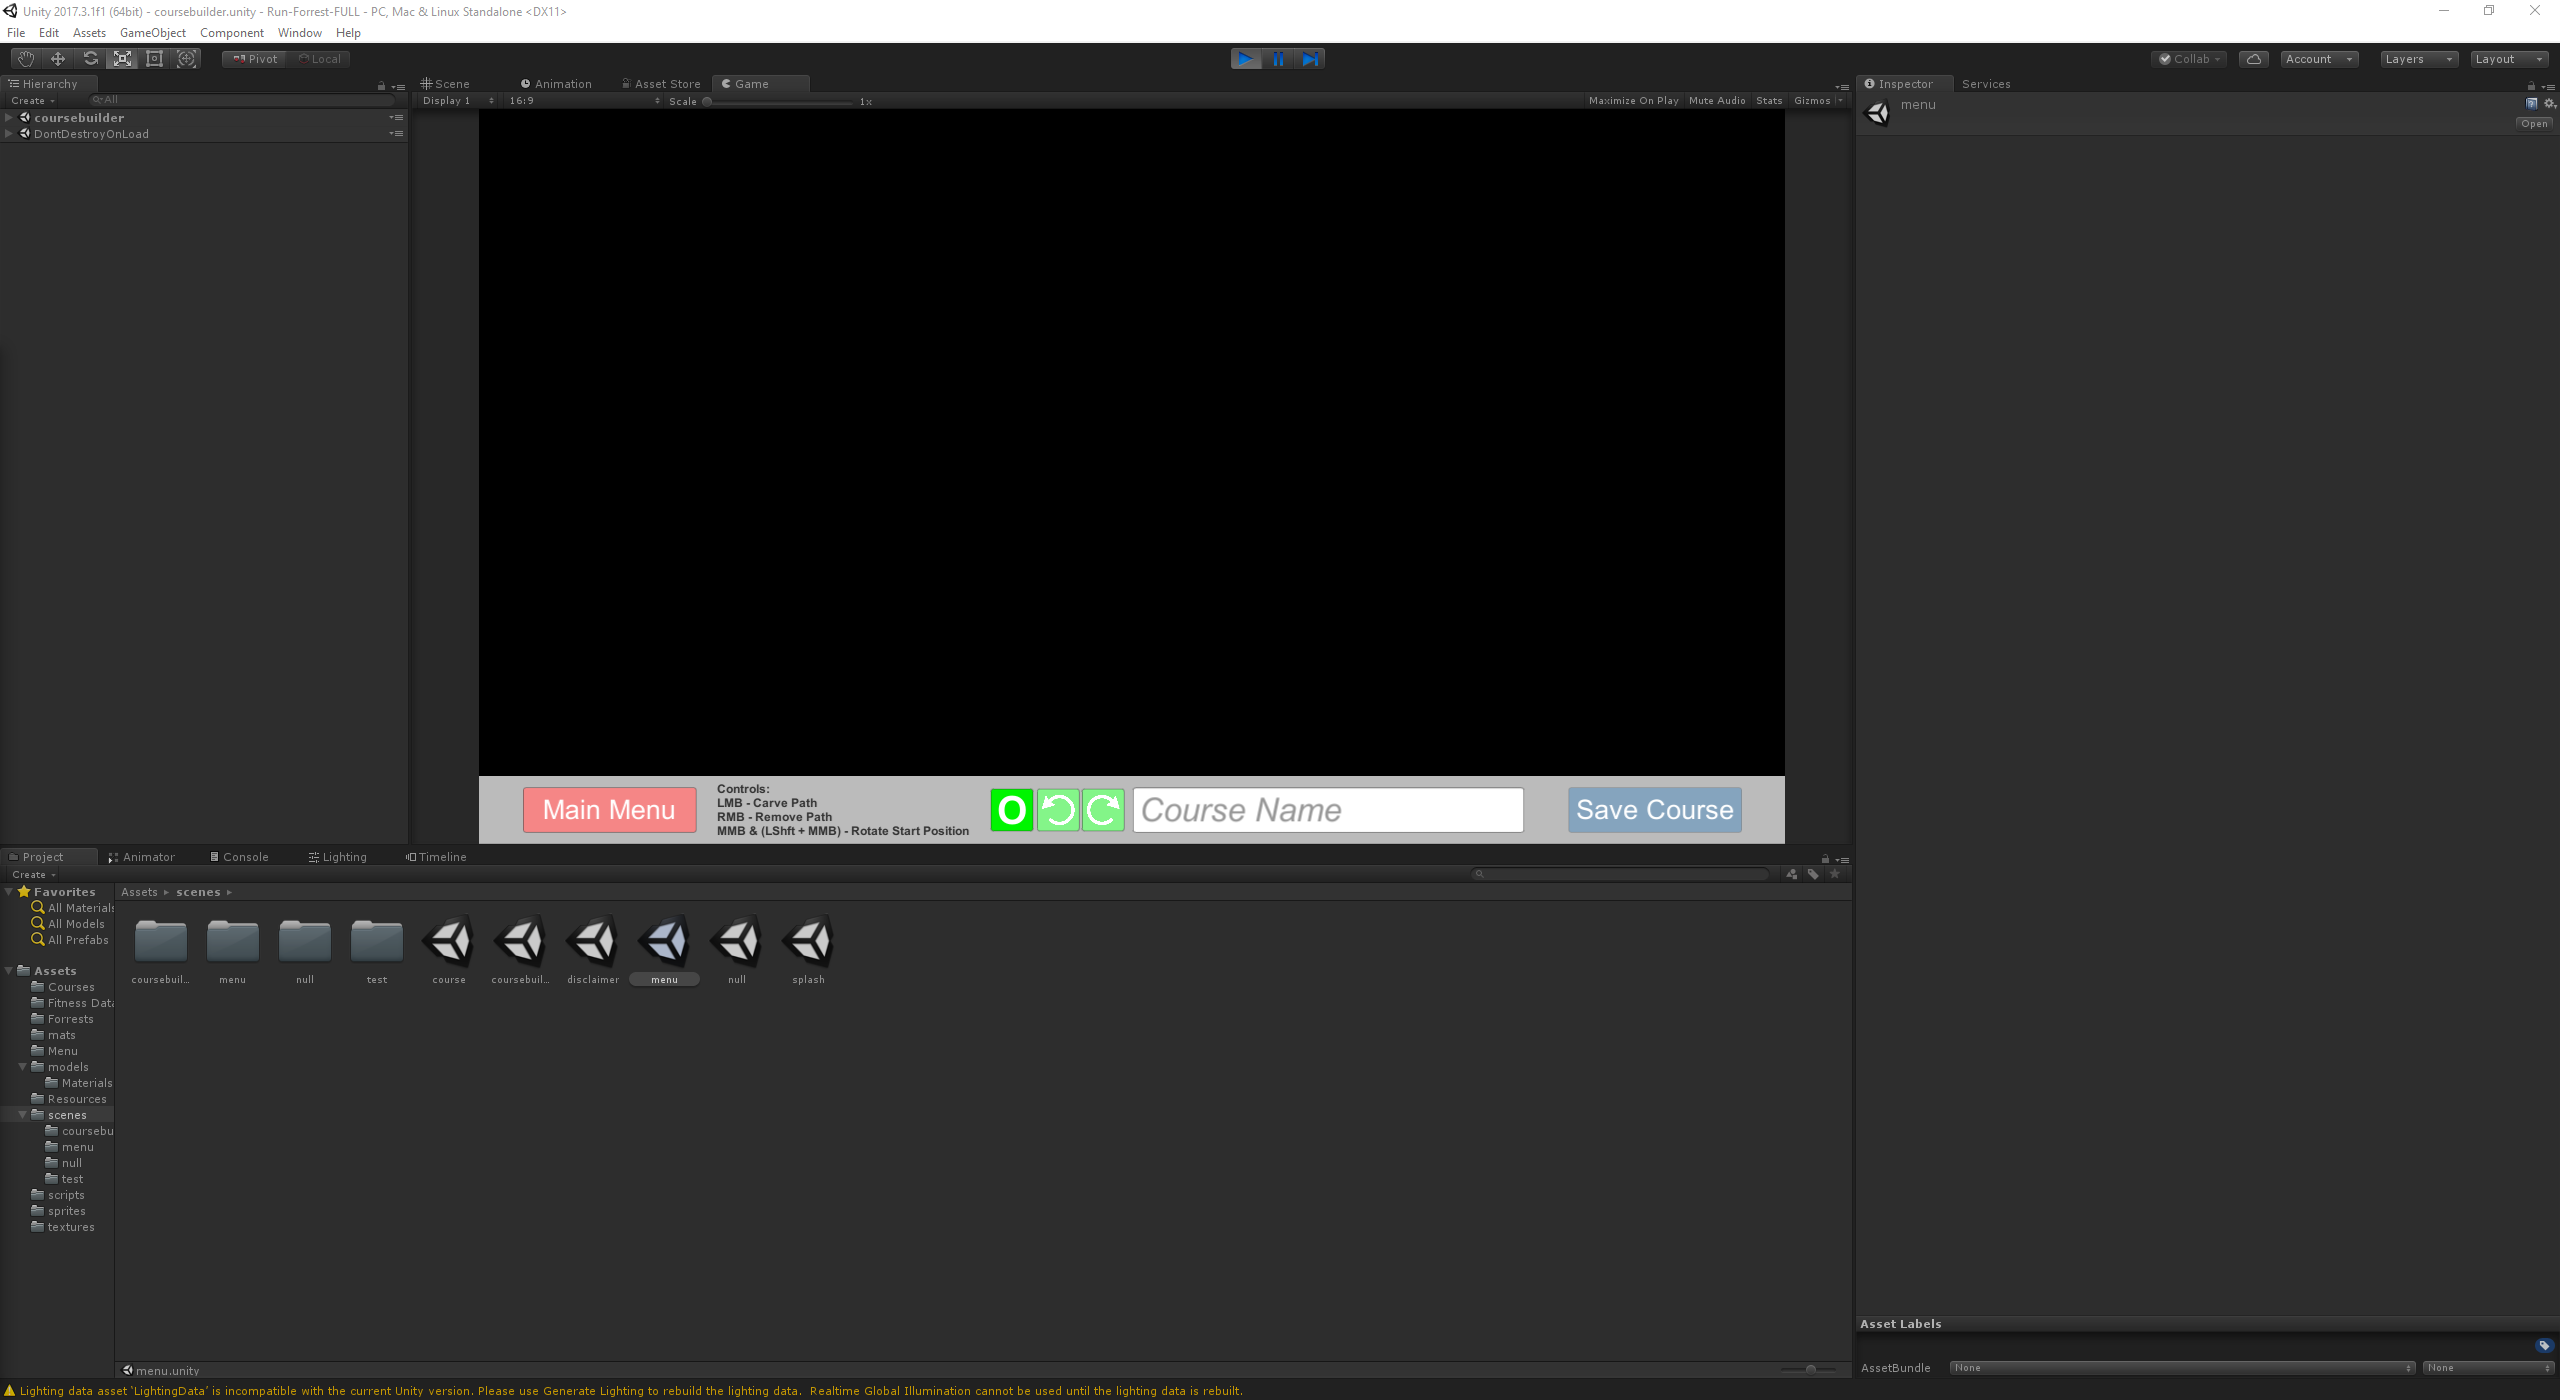
Task: Toggle Mute Audio in Game view
Action: [1717, 101]
